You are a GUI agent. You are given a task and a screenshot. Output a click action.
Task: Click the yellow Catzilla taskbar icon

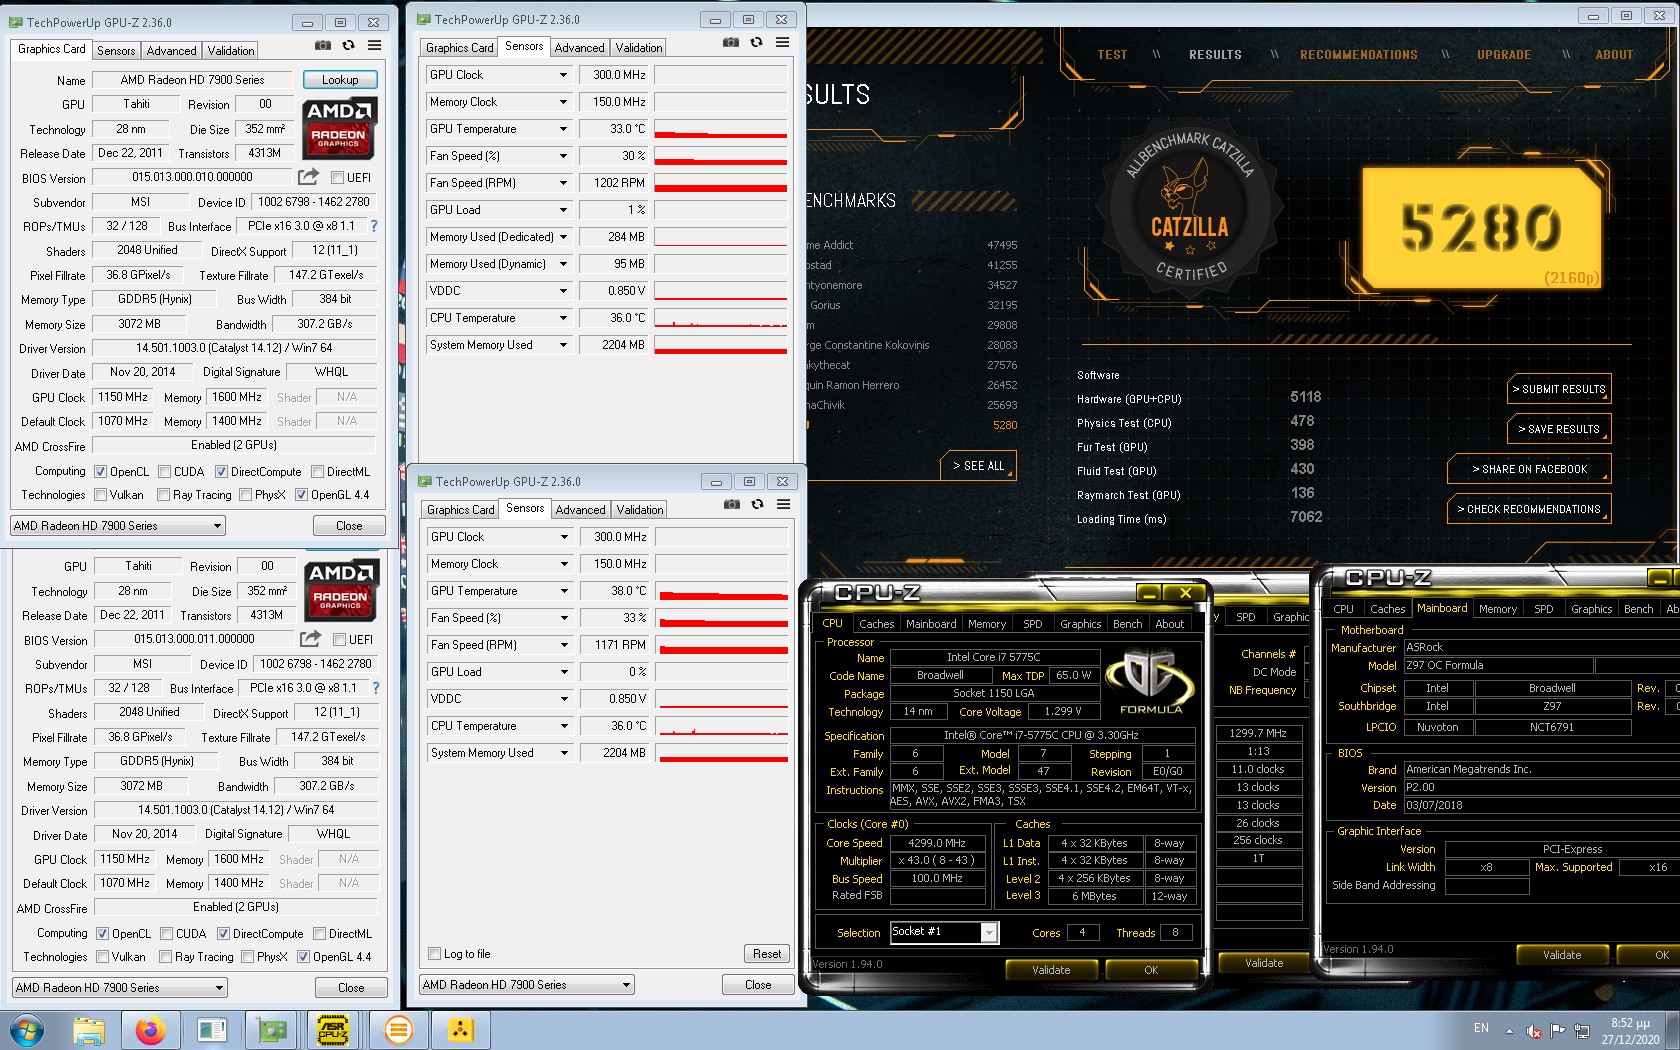click(459, 1030)
